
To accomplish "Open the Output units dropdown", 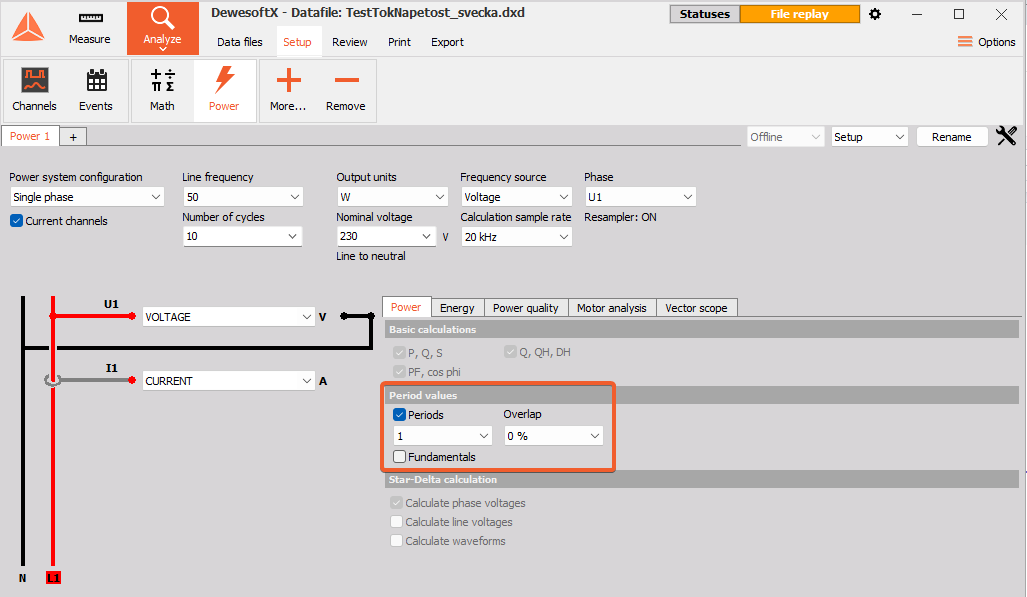I will coord(392,197).
